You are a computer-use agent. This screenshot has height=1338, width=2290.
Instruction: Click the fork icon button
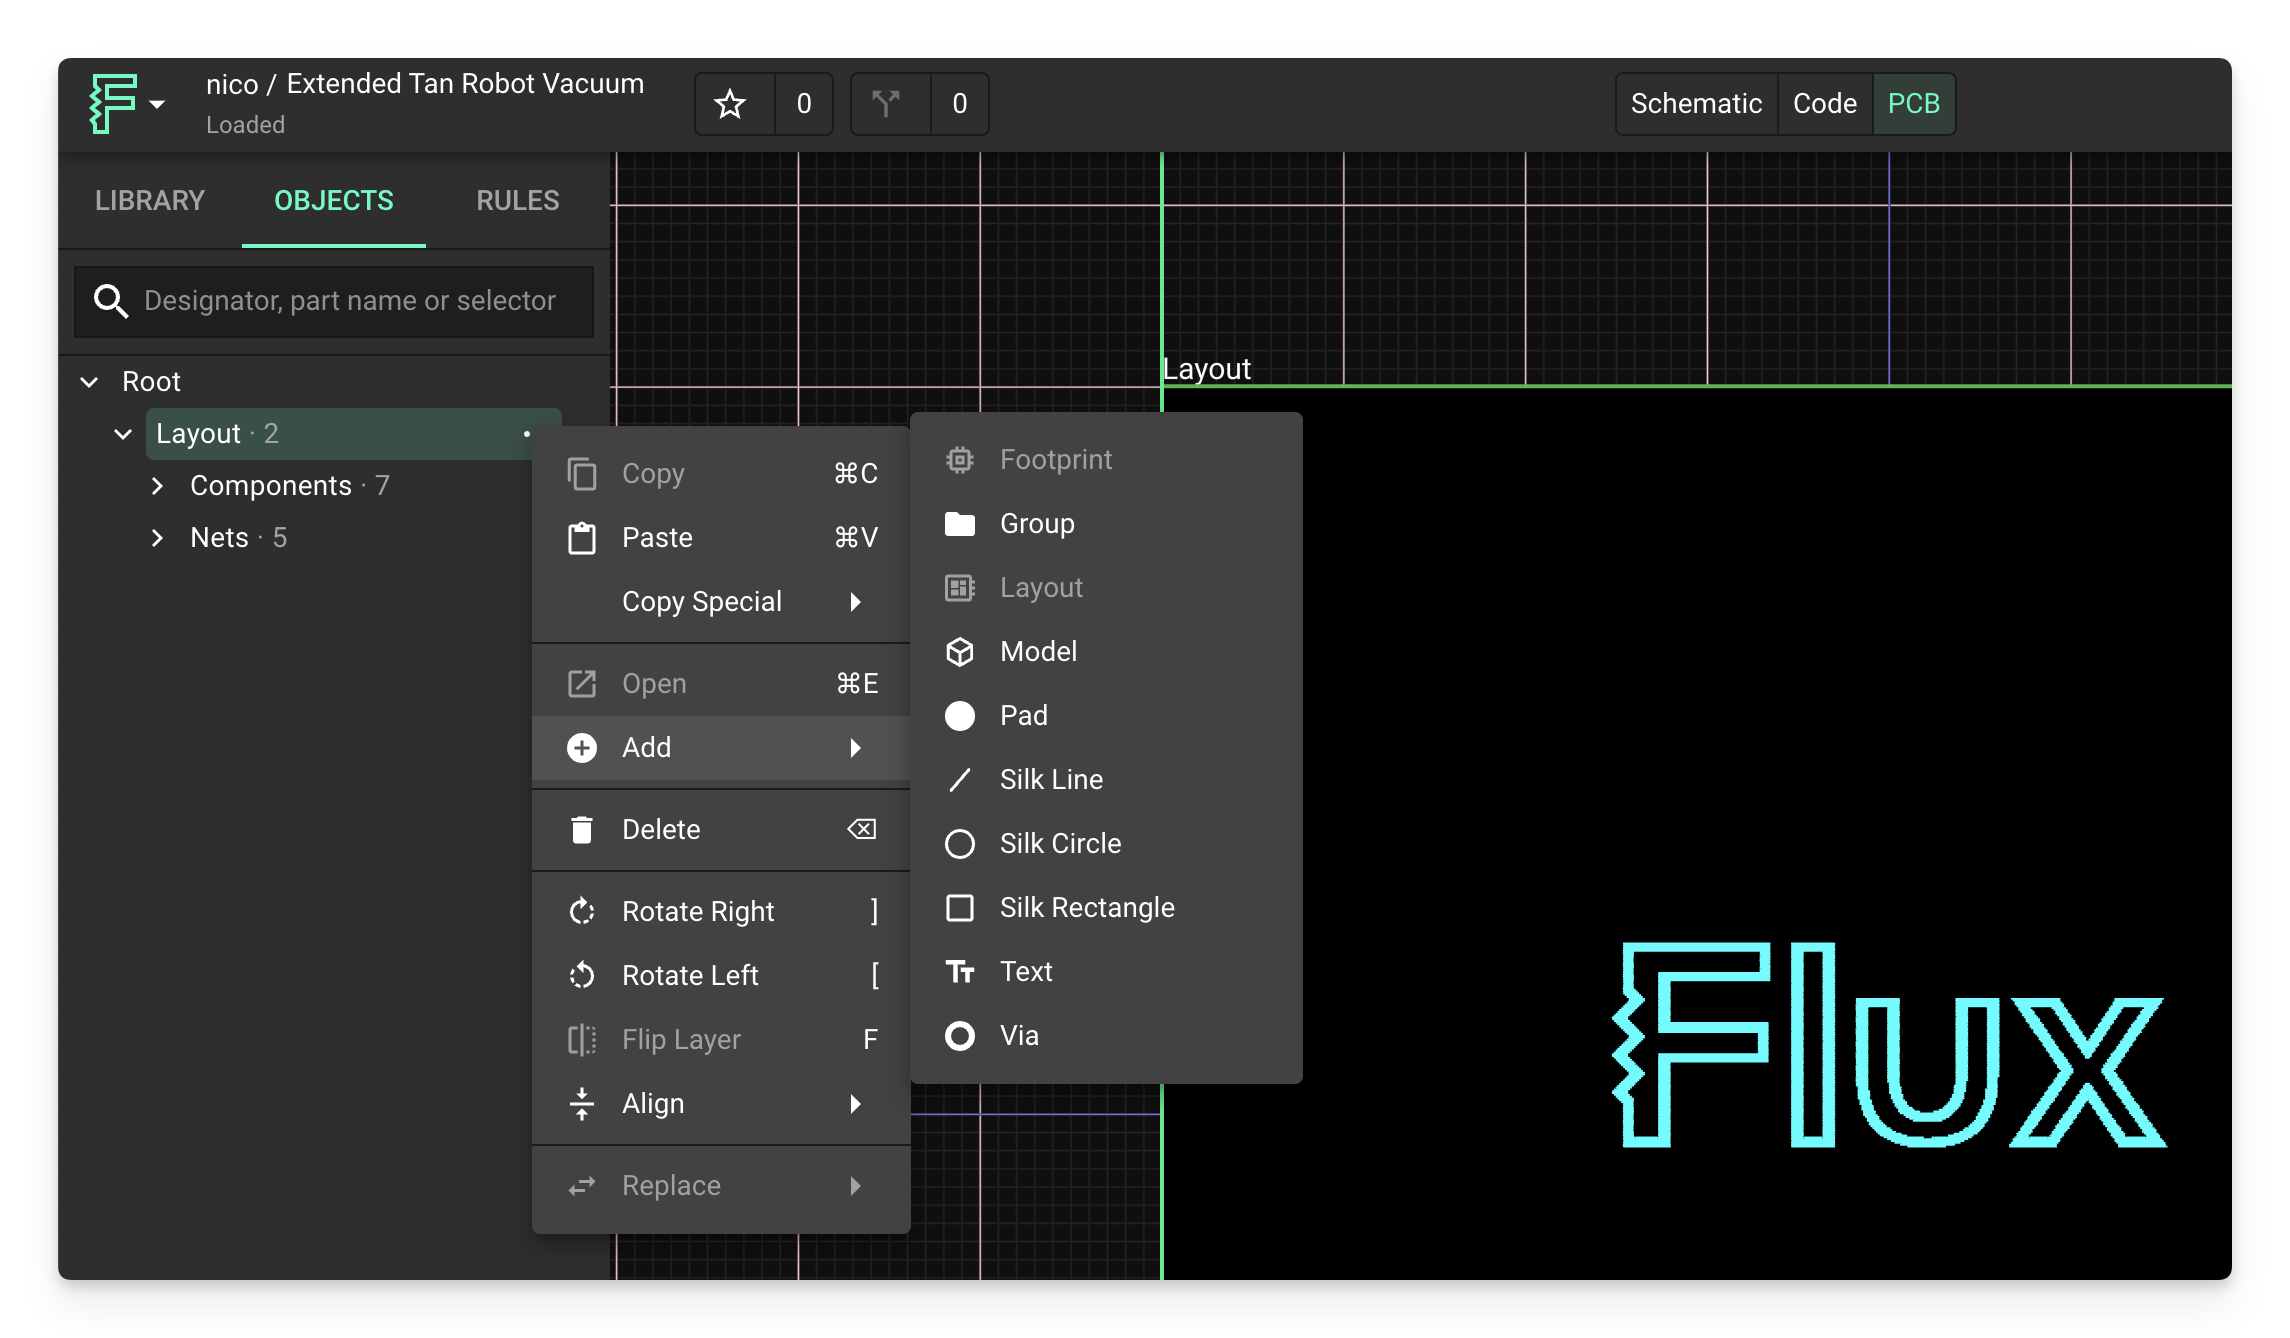(886, 104)
